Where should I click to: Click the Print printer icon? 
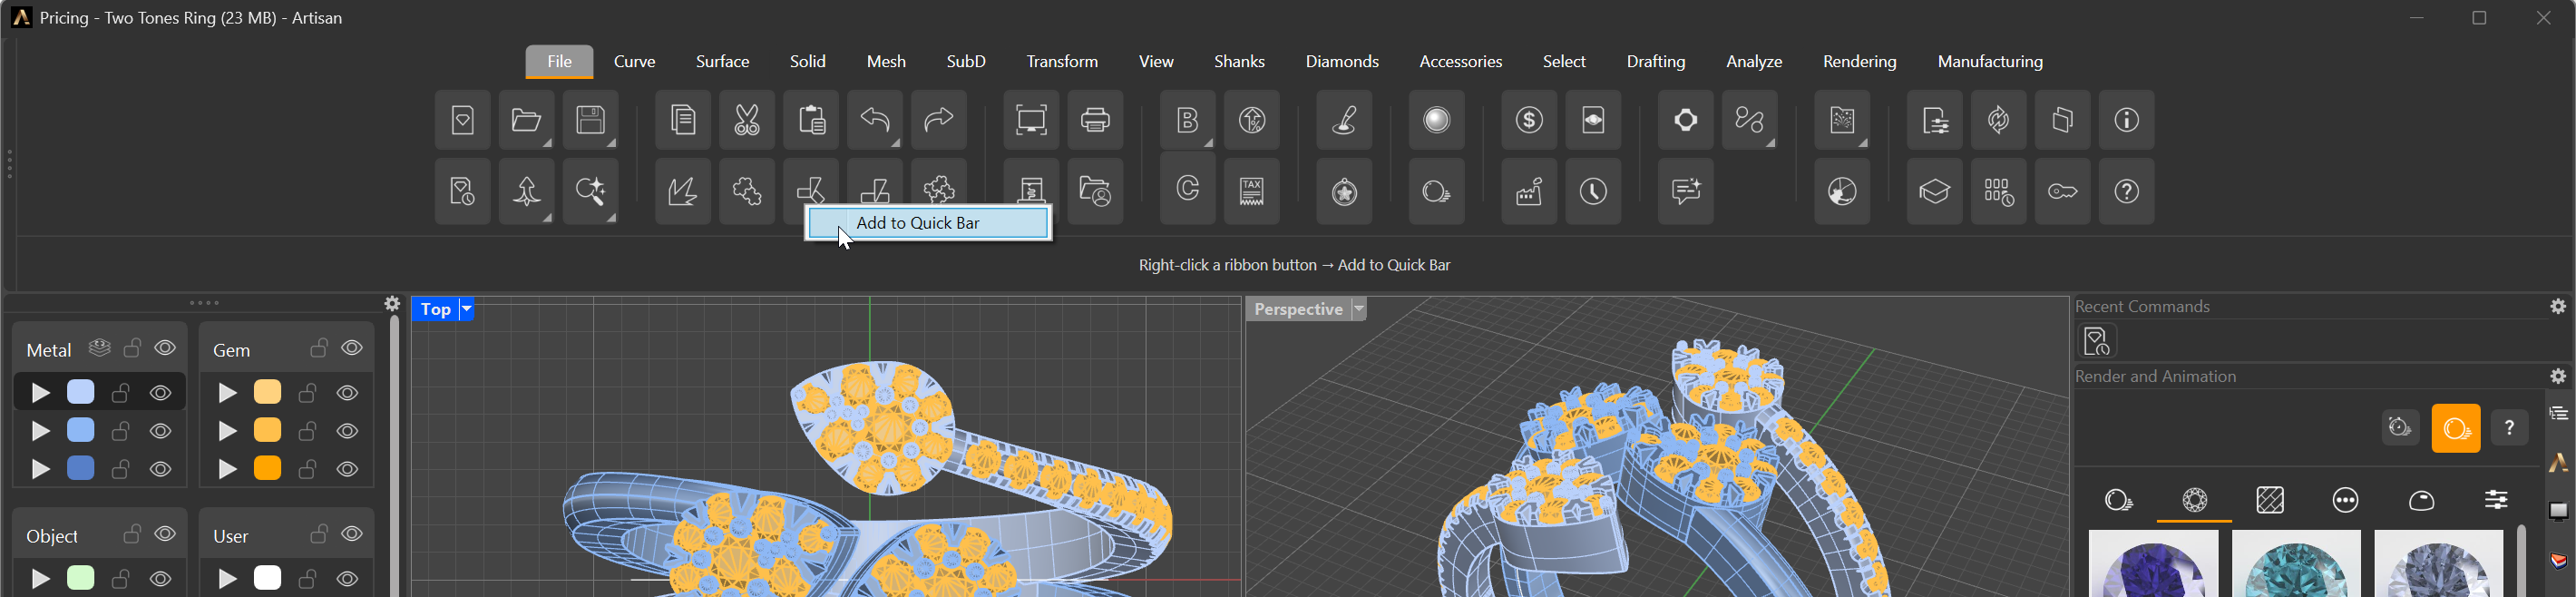[x=1095, y=120]
